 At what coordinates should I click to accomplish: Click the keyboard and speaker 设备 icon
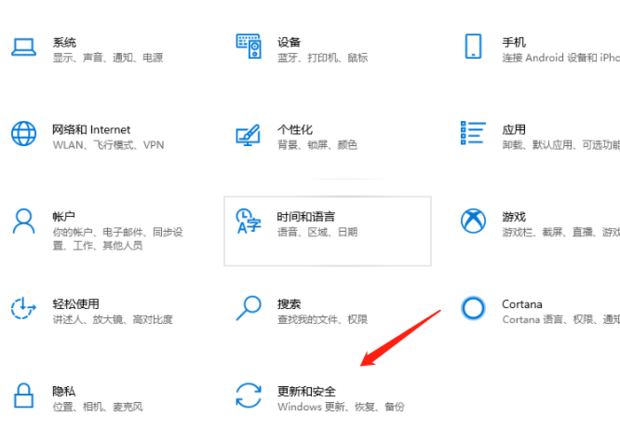pos(249,46)
